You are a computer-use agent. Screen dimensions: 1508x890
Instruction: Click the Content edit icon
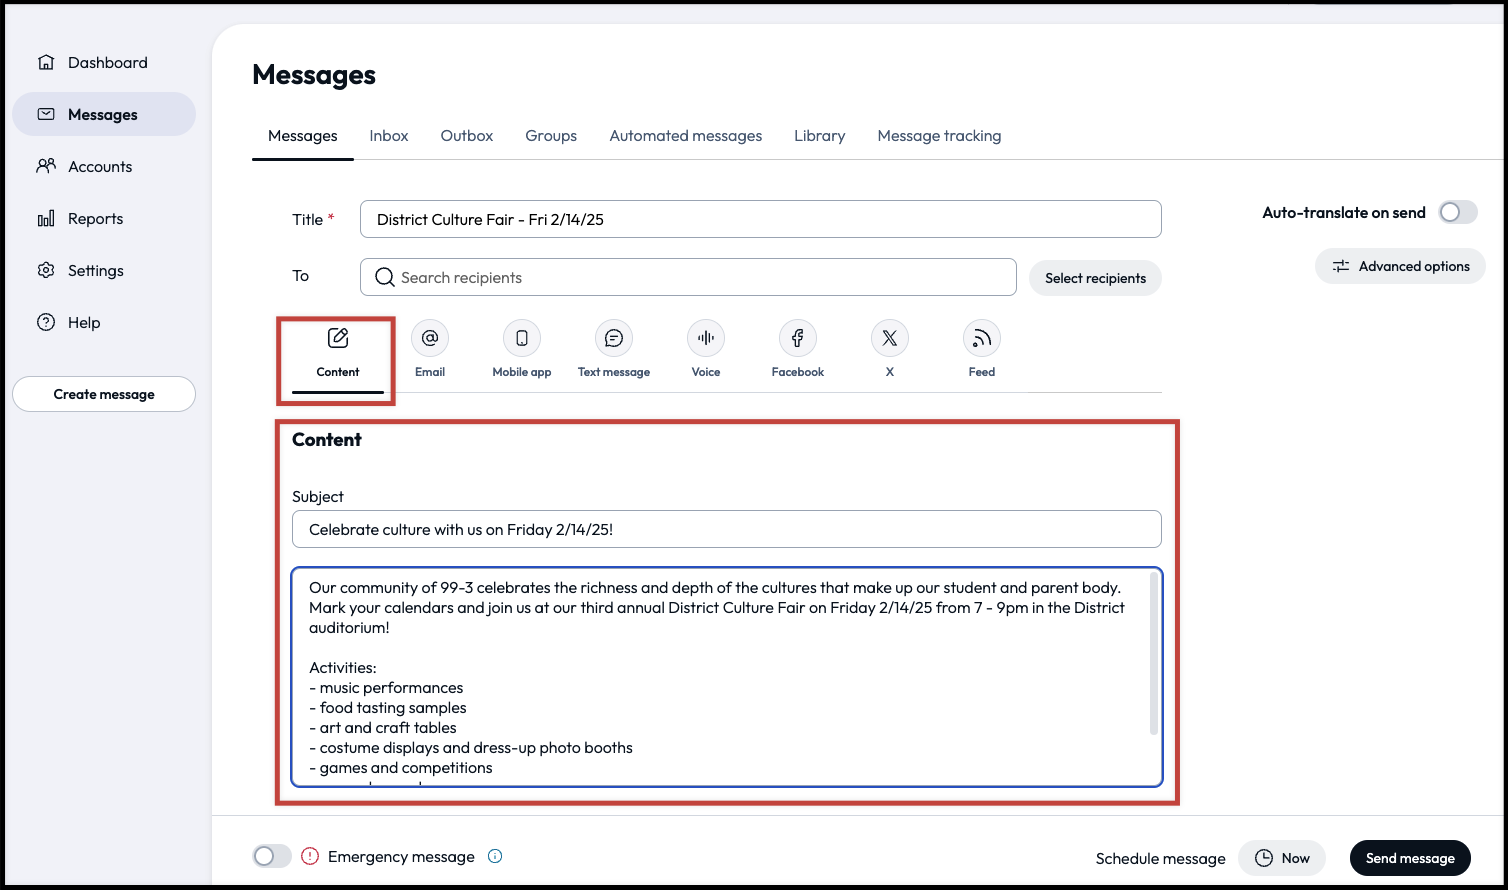coord(338,339)
